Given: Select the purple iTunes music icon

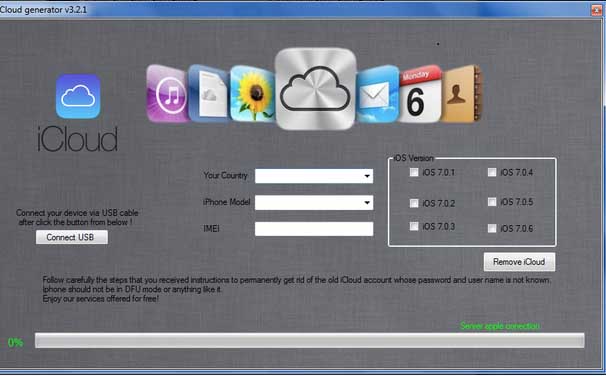Looking at the screenshot, I should 168,94.
